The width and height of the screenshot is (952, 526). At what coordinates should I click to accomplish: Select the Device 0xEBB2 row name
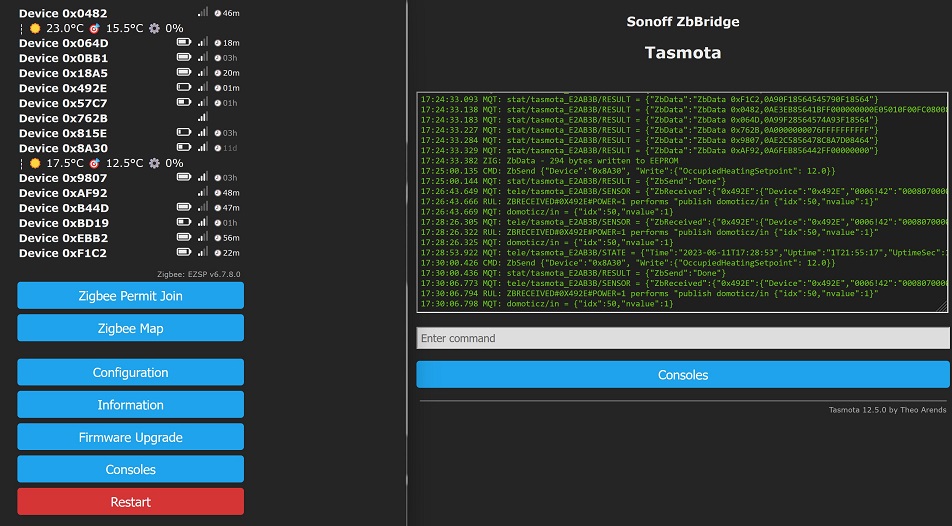tap(64, 237)
